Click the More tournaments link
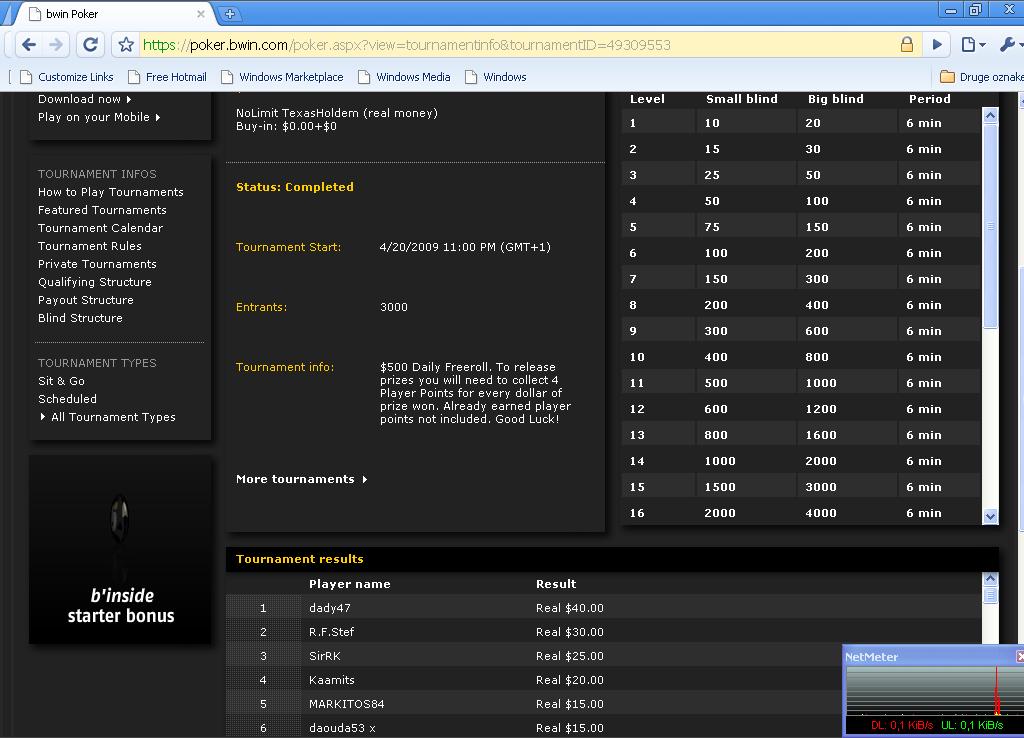 click(302, 479)
